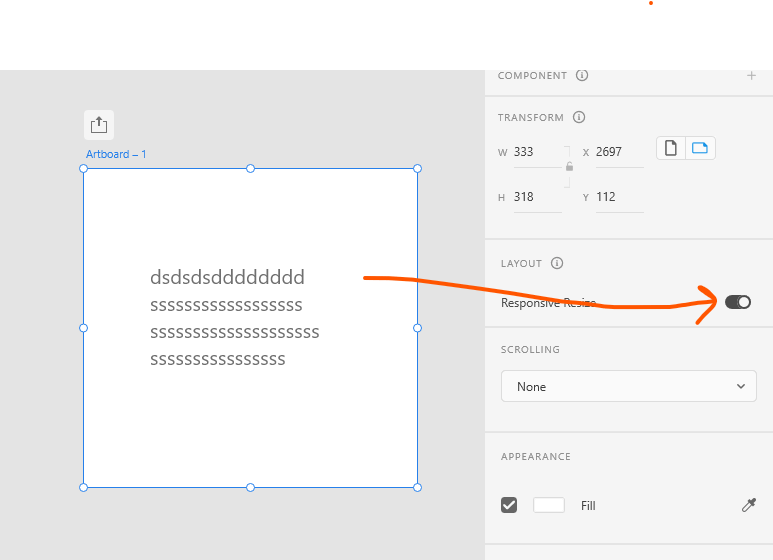Open the Scrolling None dropdown
The image size is (773, 560).
(x=629, y=386)
